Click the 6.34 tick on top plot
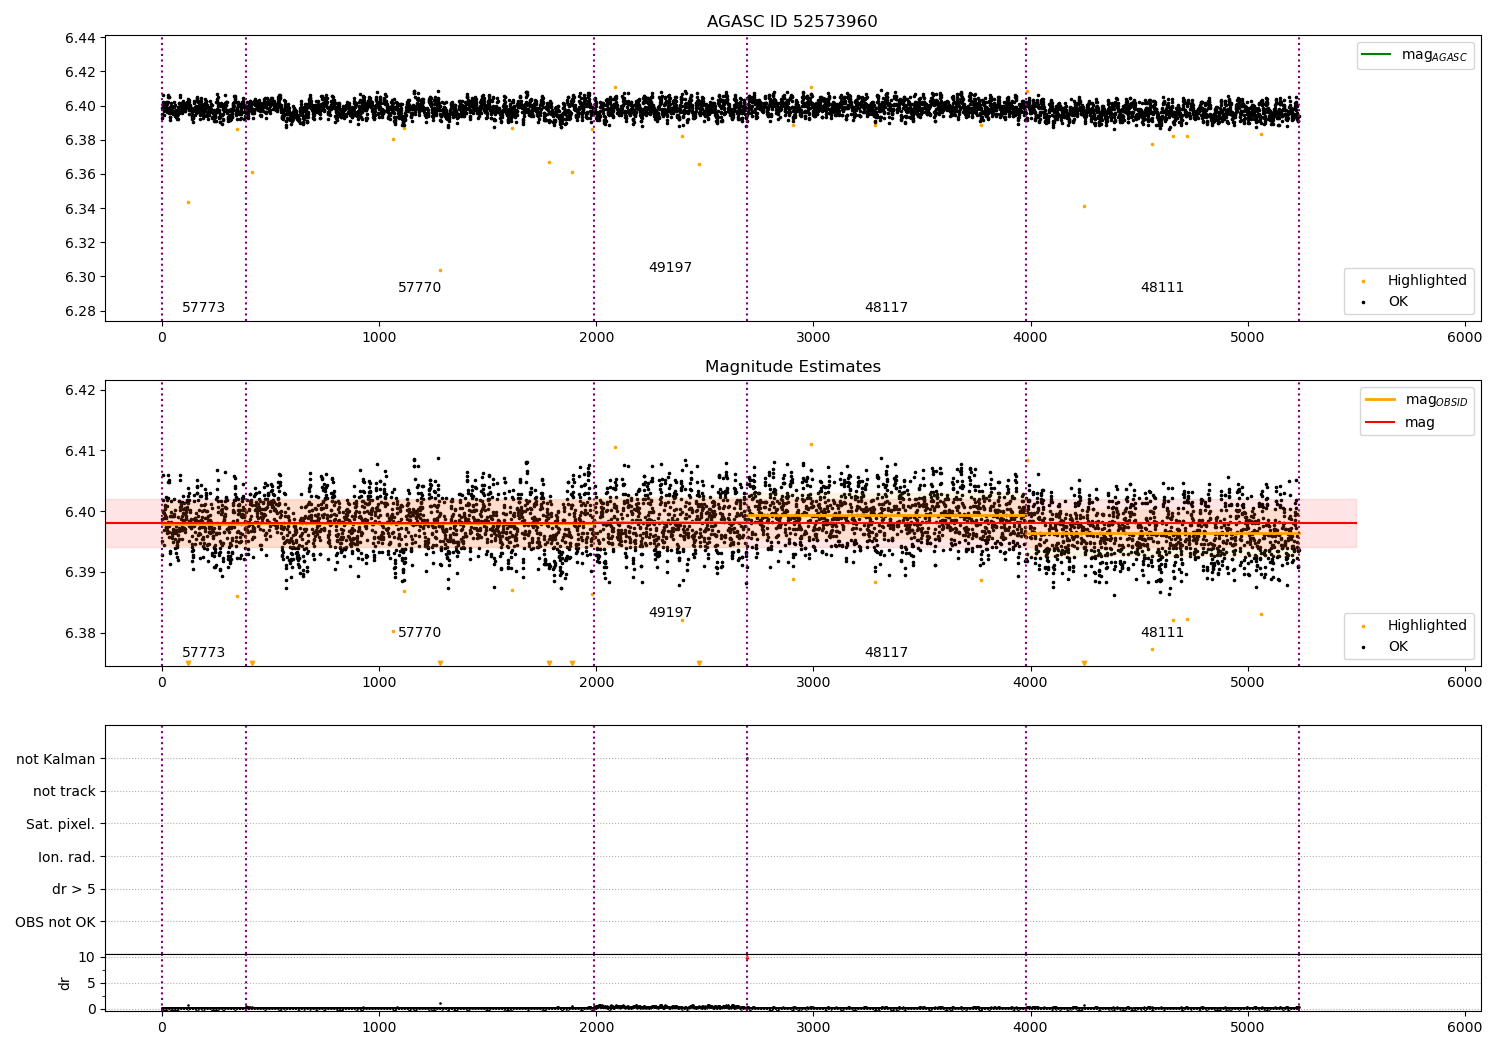 [x=80, y=209]
